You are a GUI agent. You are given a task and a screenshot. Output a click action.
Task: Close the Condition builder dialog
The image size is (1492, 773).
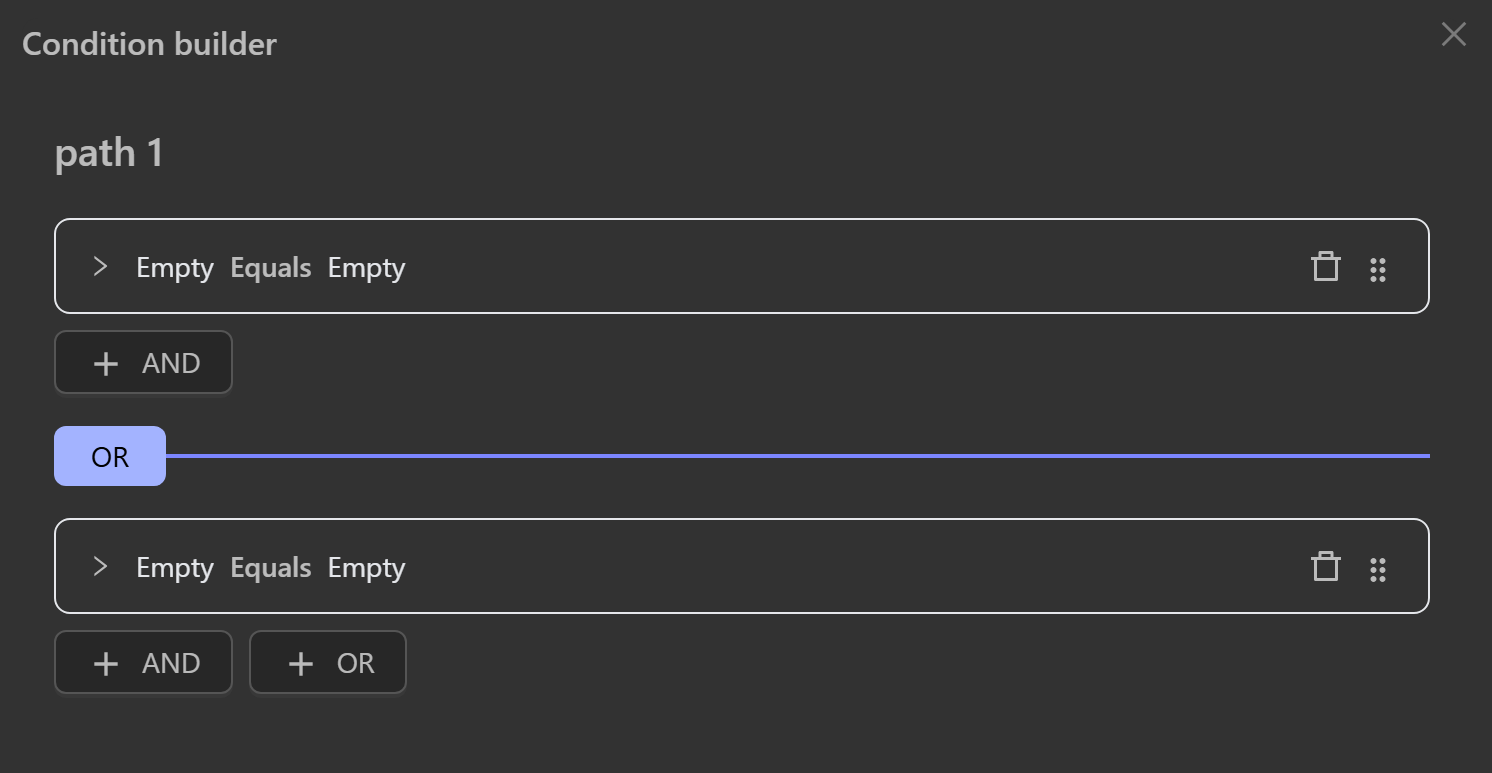(1453, 35)
